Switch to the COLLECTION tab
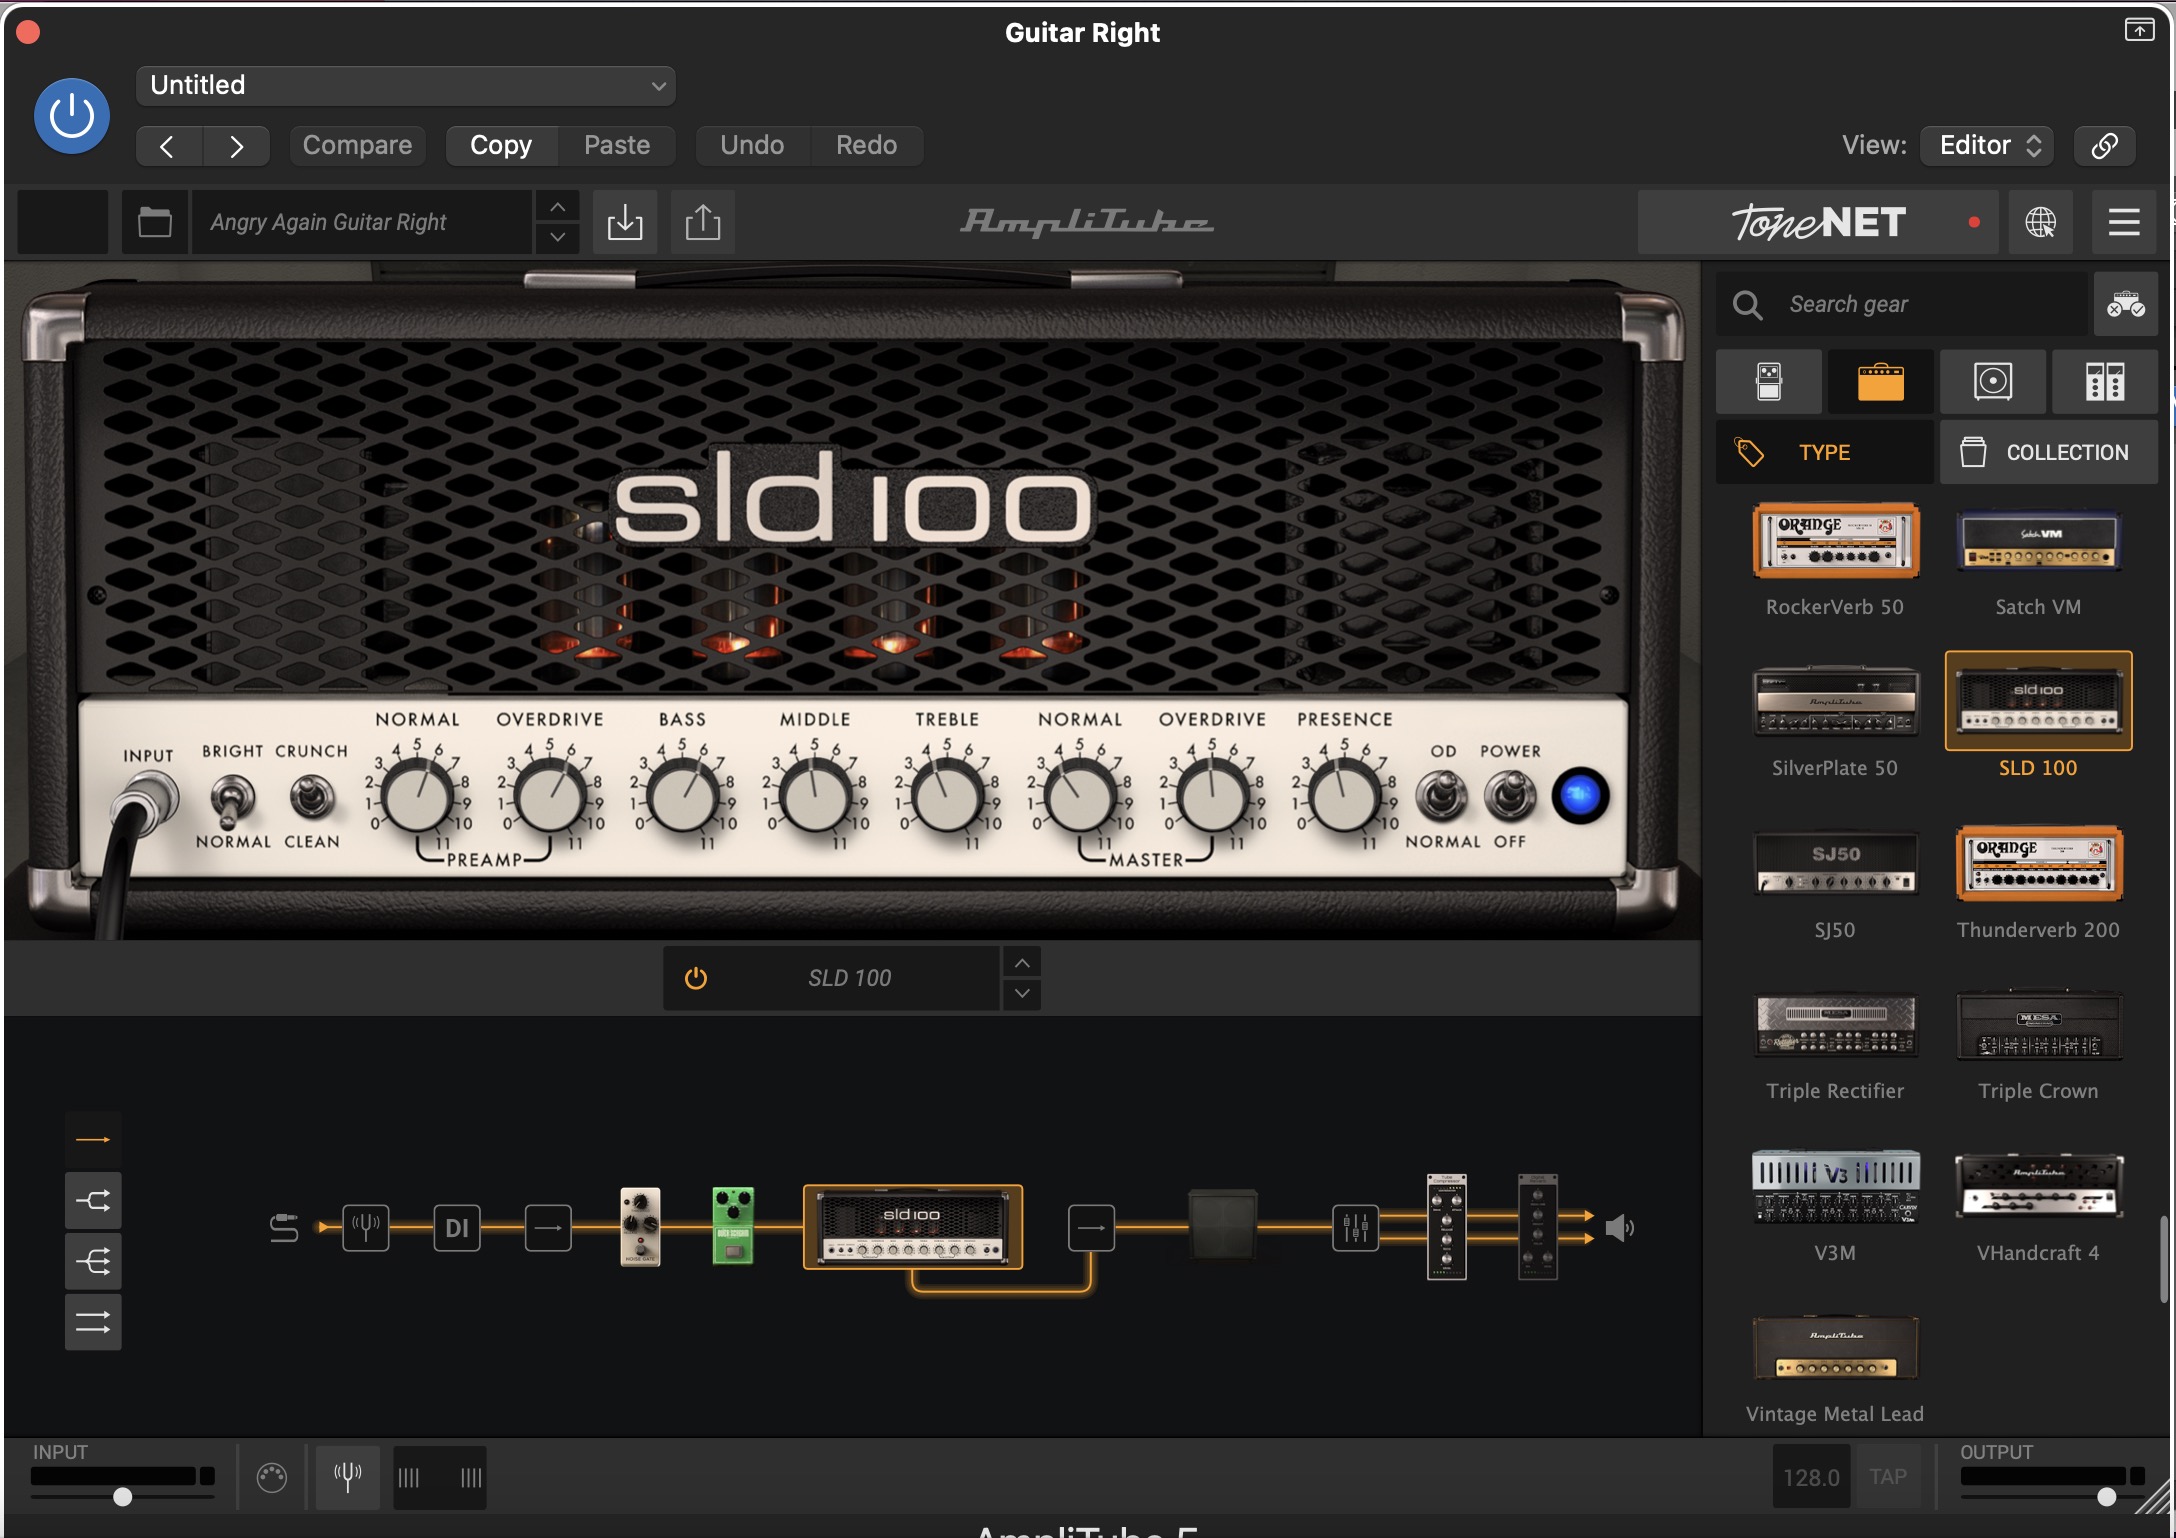This screenshot has height=1538, width=2176. click(2049, 452)
